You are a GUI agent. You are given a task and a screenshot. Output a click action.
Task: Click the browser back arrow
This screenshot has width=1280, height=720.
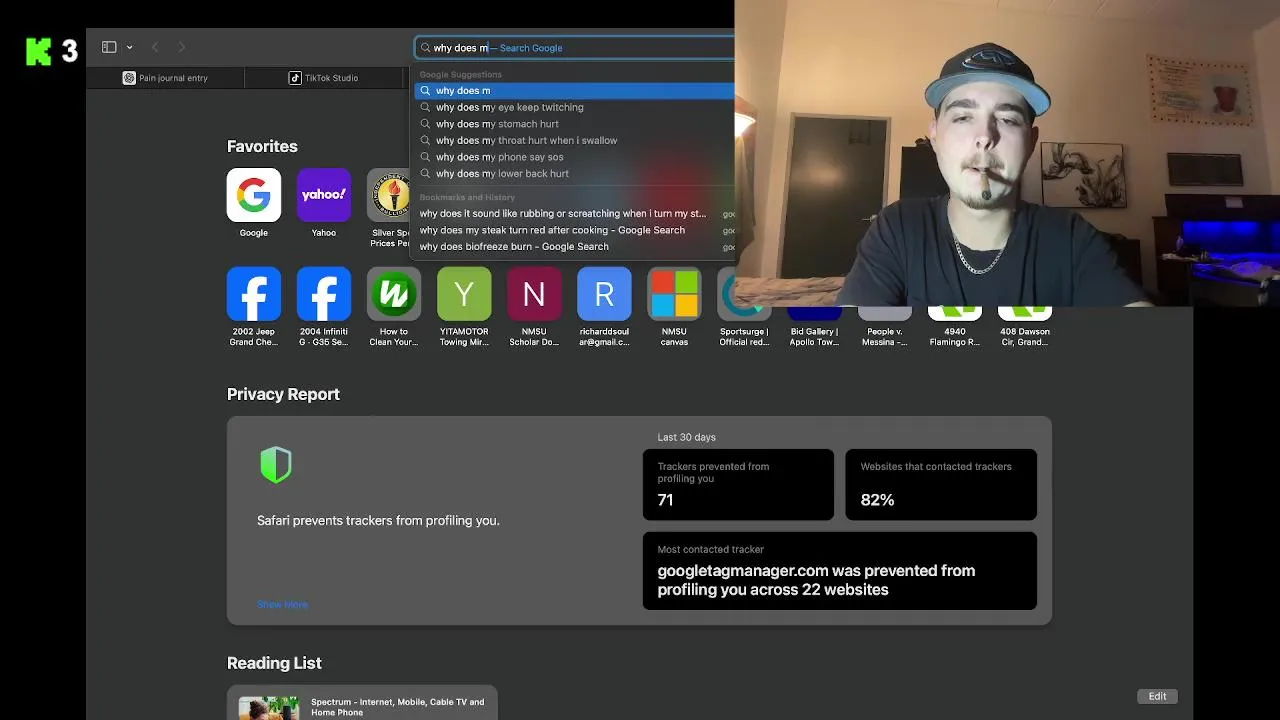[155, 47]
